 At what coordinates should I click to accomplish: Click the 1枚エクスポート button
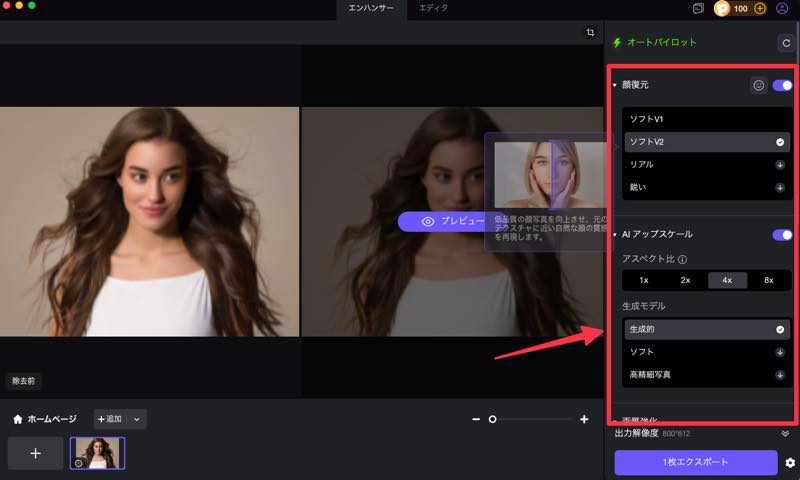click(x=695, y=463)
